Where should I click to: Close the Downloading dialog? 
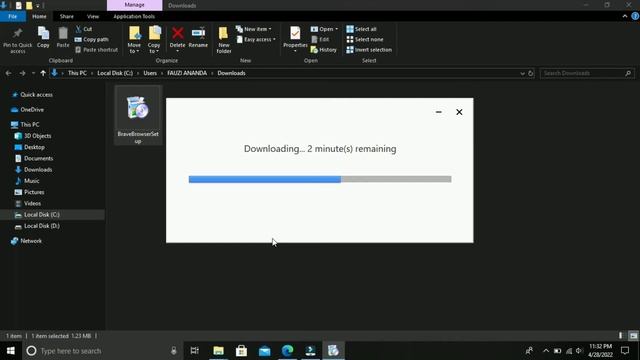(459, 112)
